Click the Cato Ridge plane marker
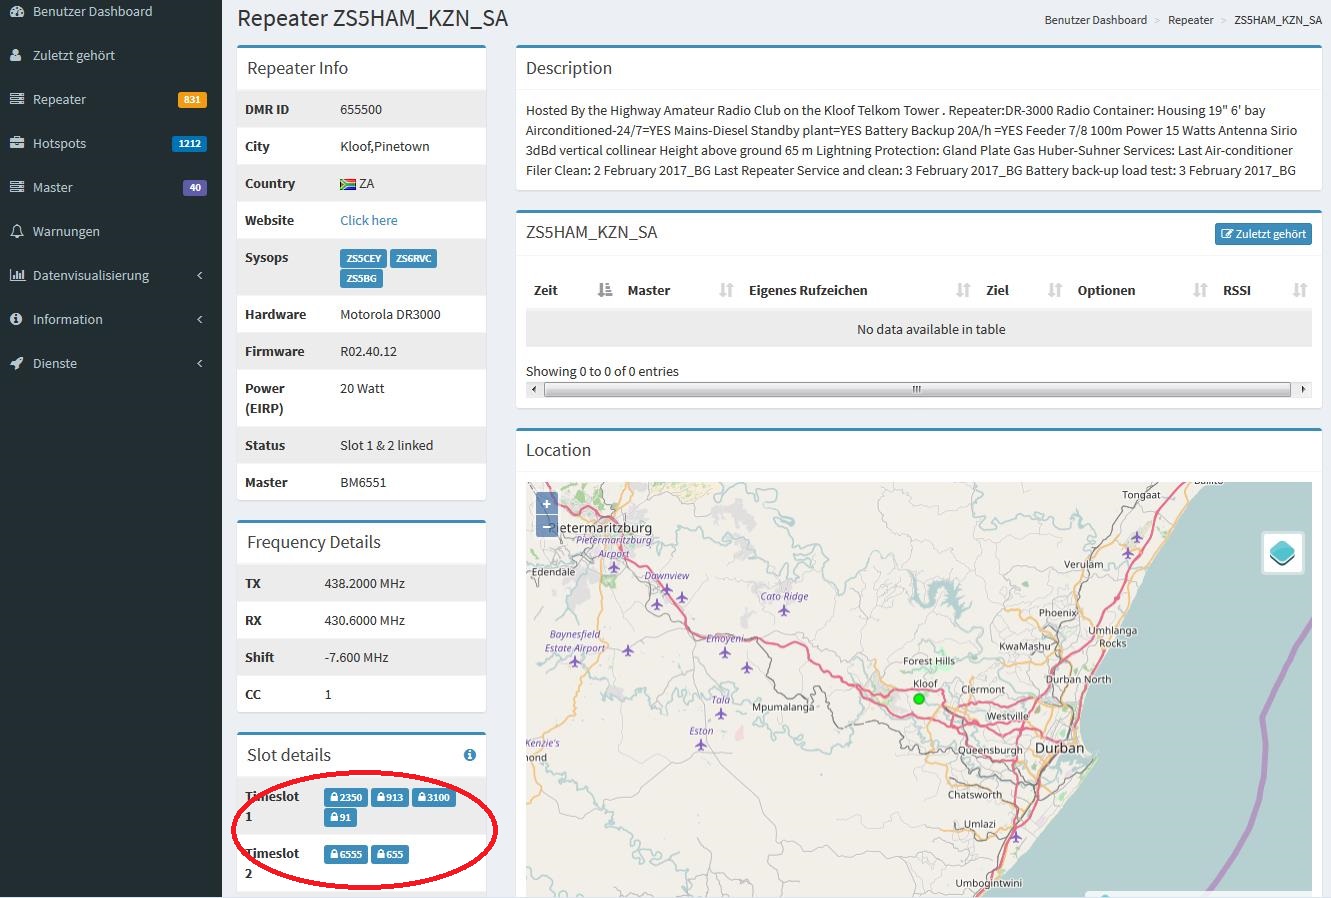This screenshot has height=898, width=1331. pos(784,609)
